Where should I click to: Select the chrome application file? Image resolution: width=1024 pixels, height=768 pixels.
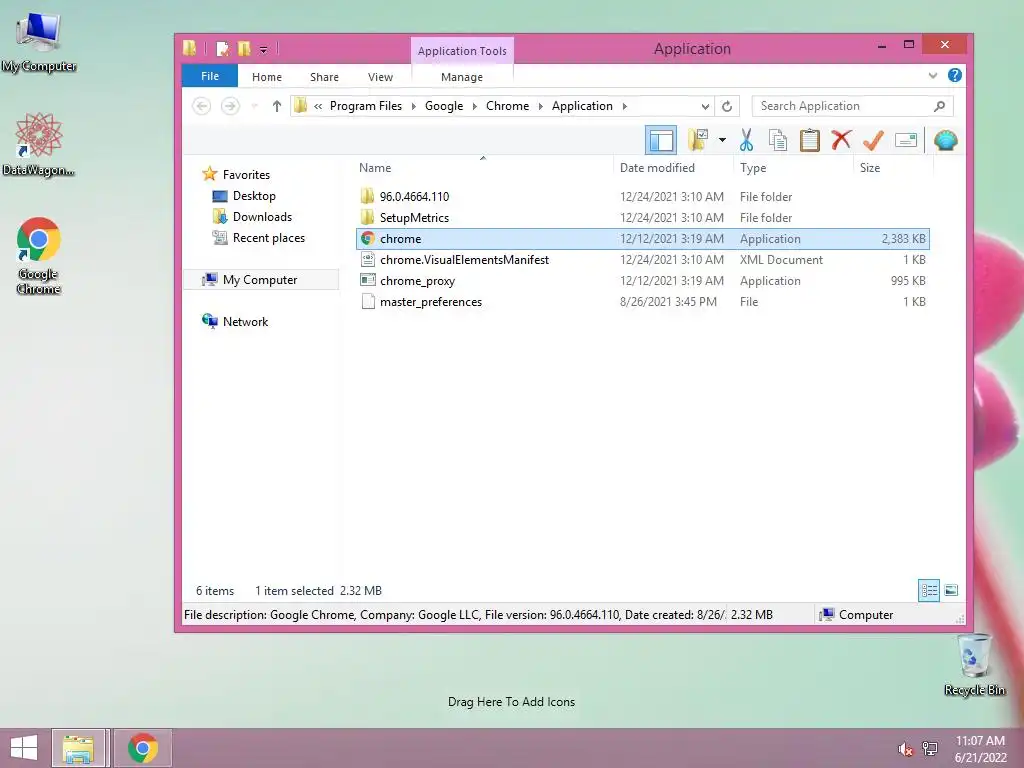(643, 238)
